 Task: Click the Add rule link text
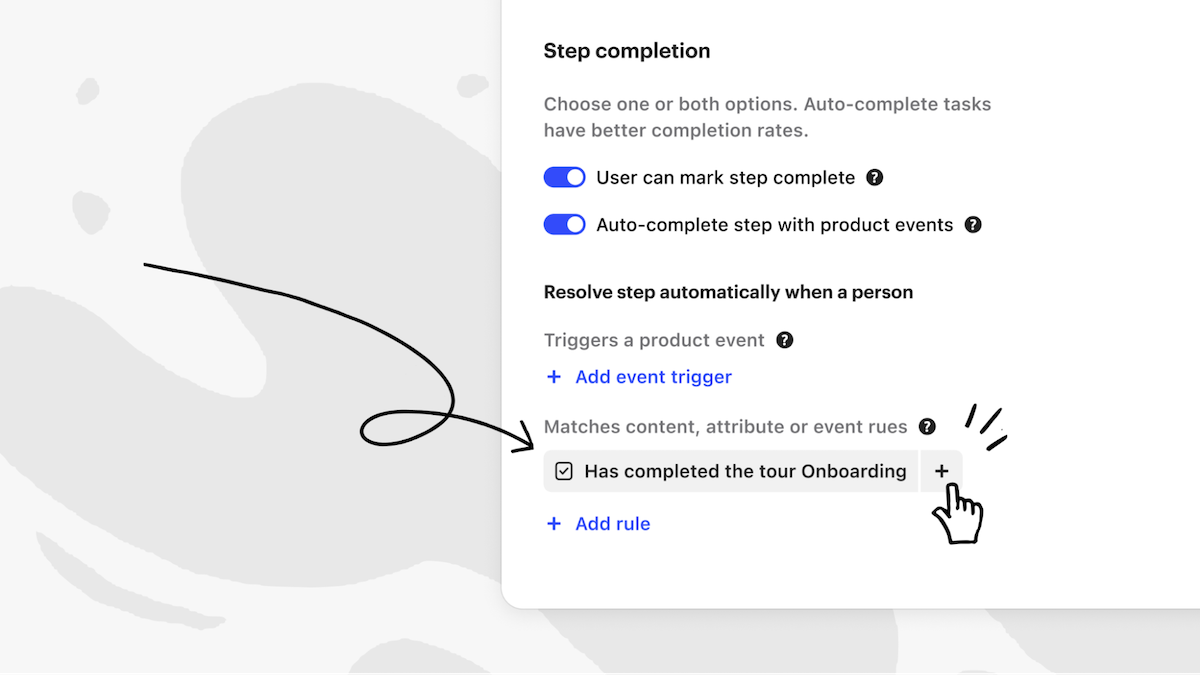612,524
